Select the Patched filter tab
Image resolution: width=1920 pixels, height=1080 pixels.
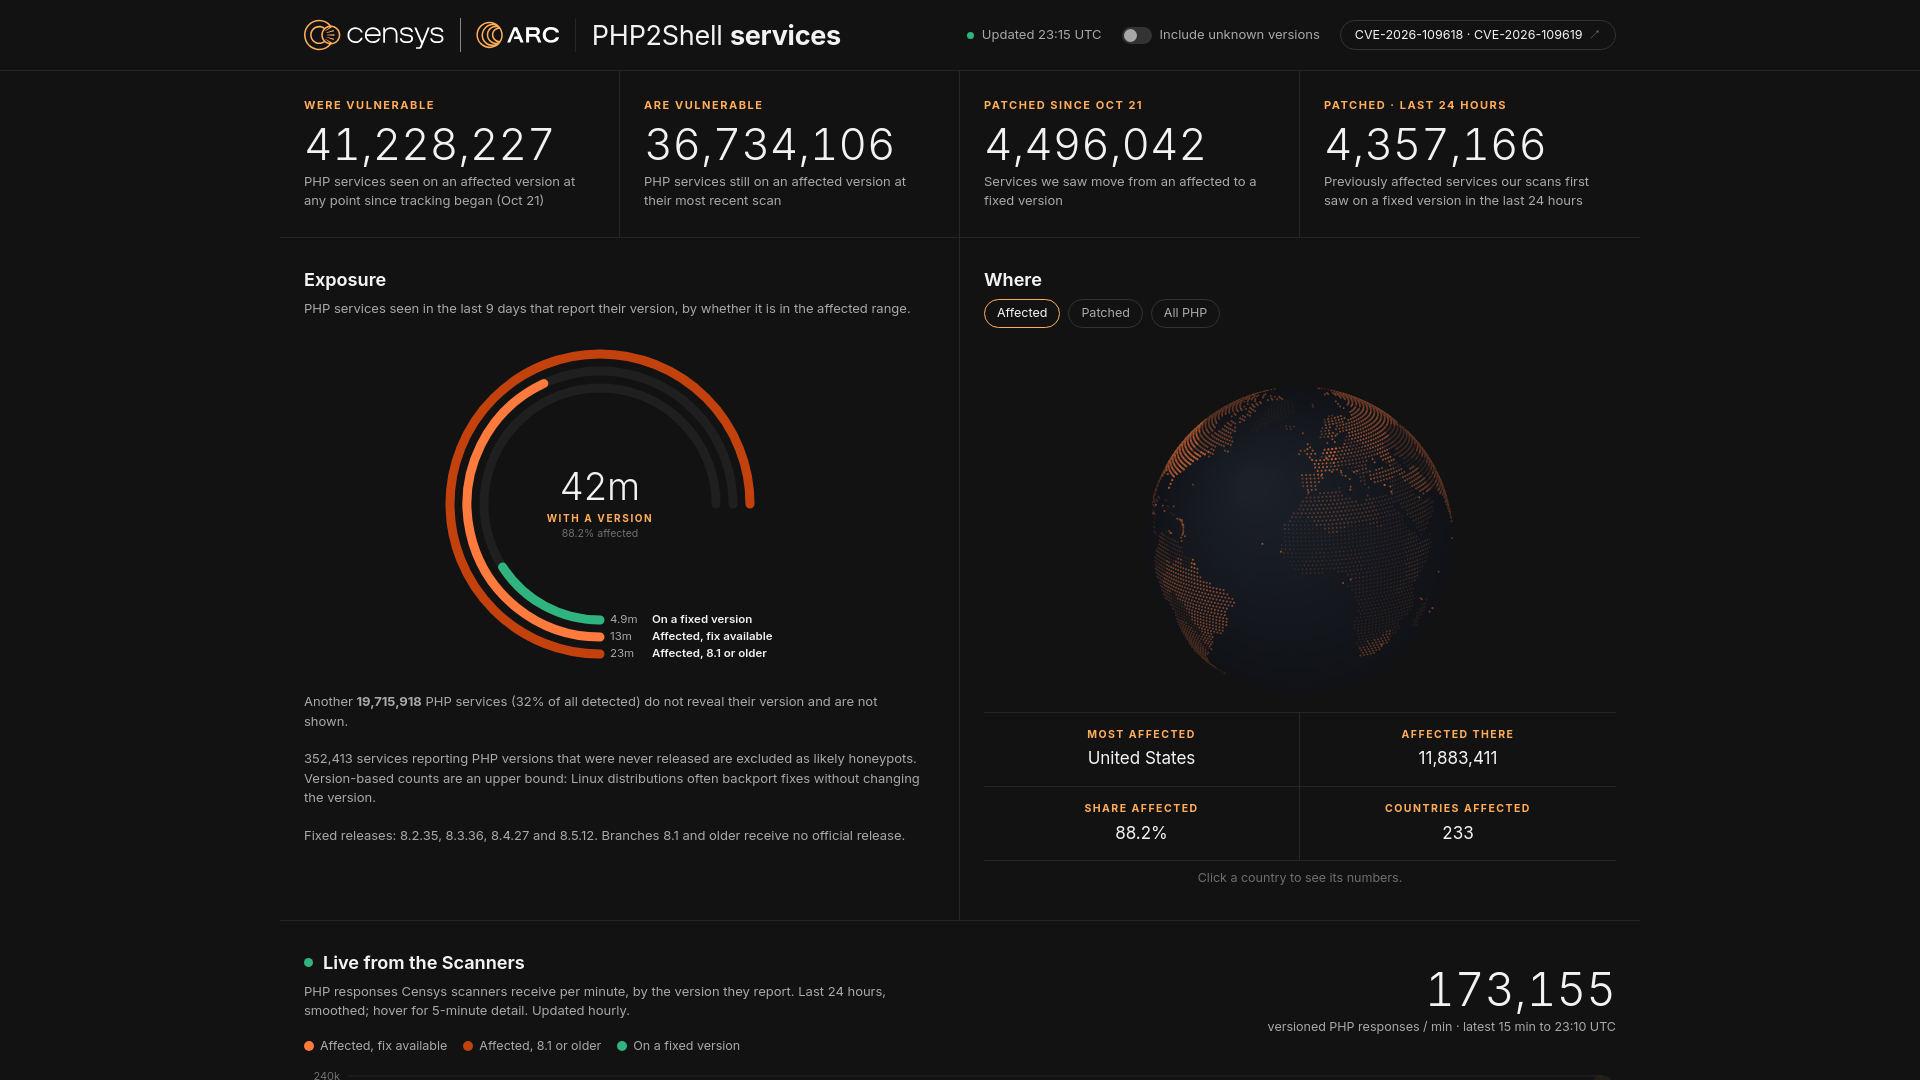pos(1105,313)
